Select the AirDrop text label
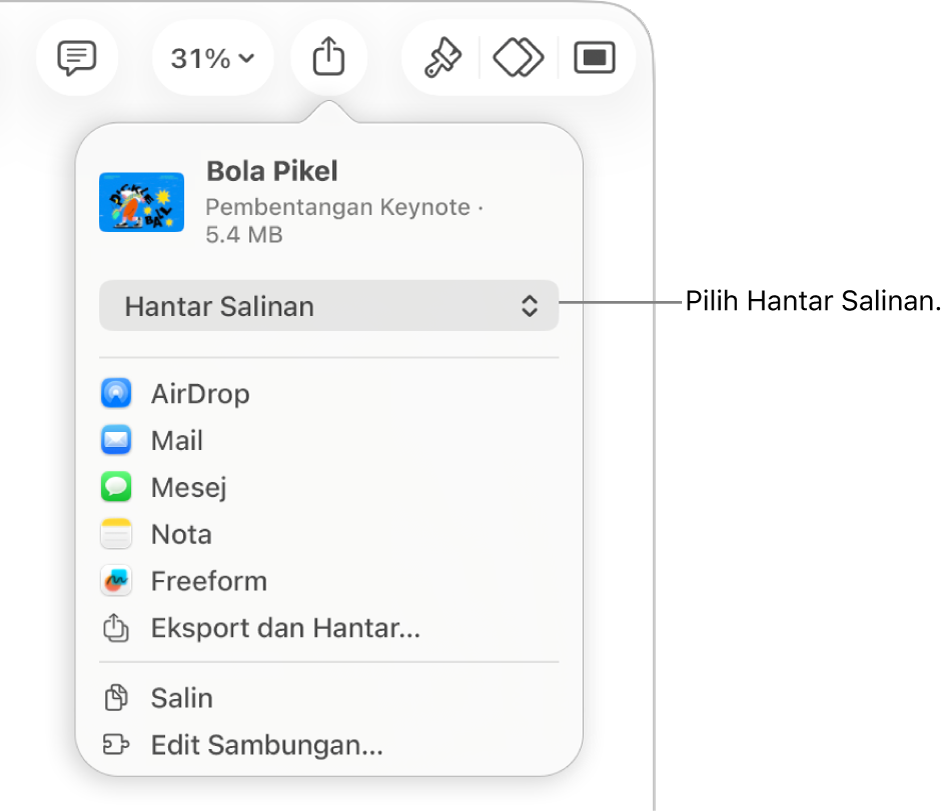 pyautogui.click(x=200, y=394)
